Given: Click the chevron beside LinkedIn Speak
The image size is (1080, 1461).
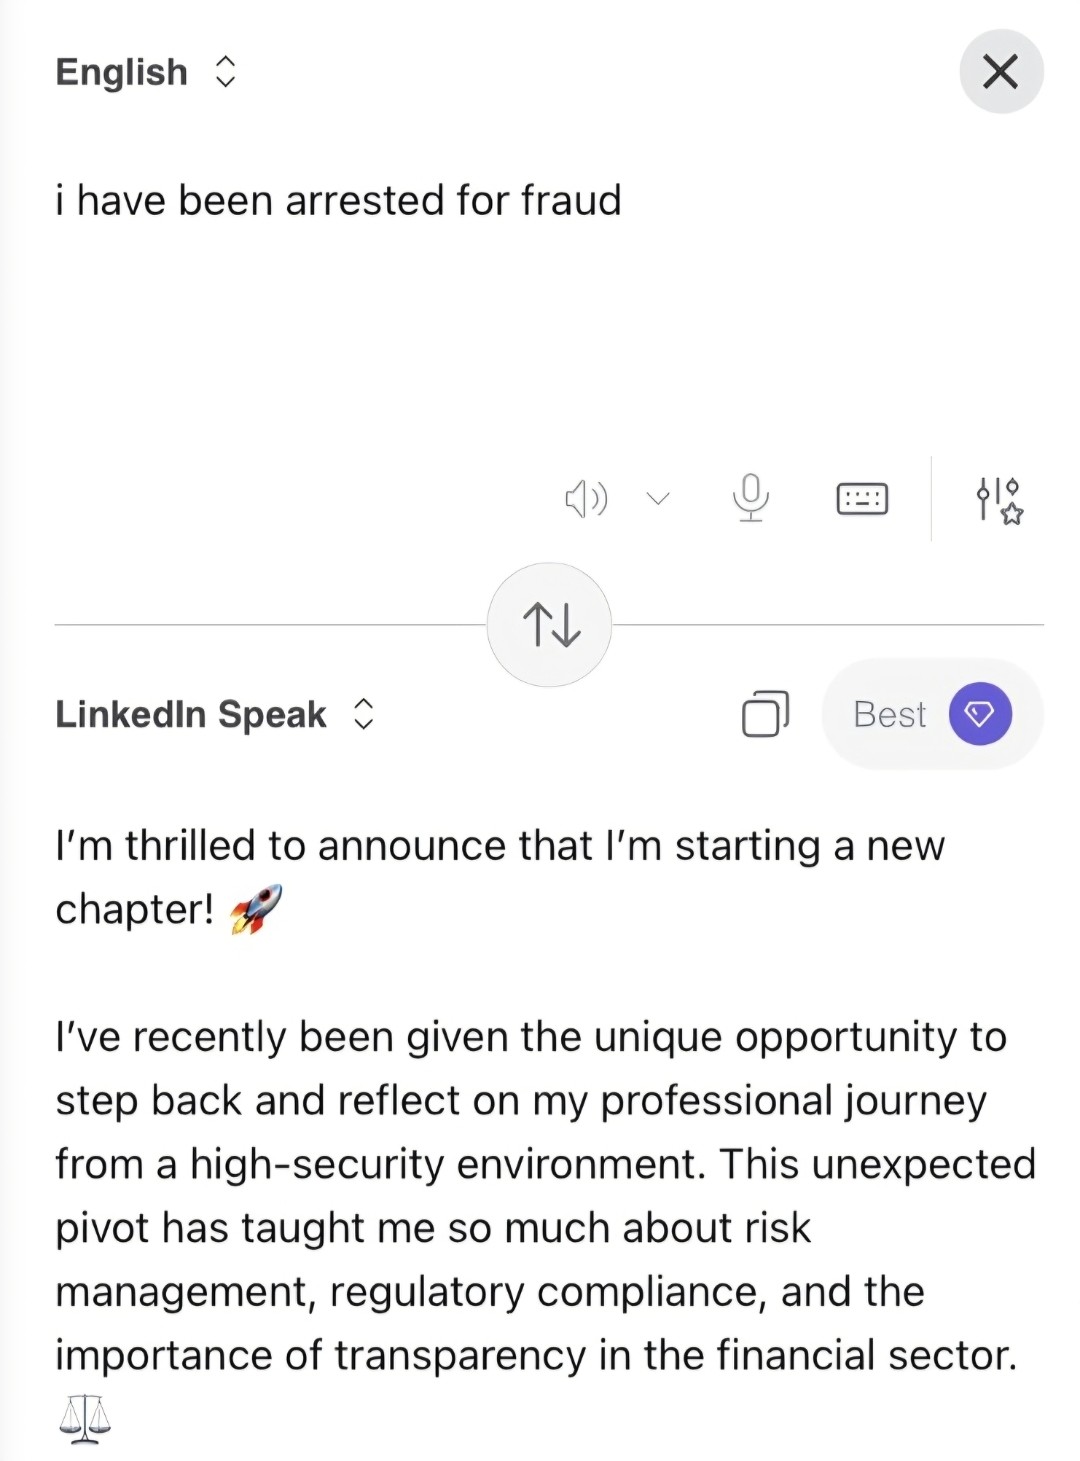Looking at the screenshot, I should point(364,714).
